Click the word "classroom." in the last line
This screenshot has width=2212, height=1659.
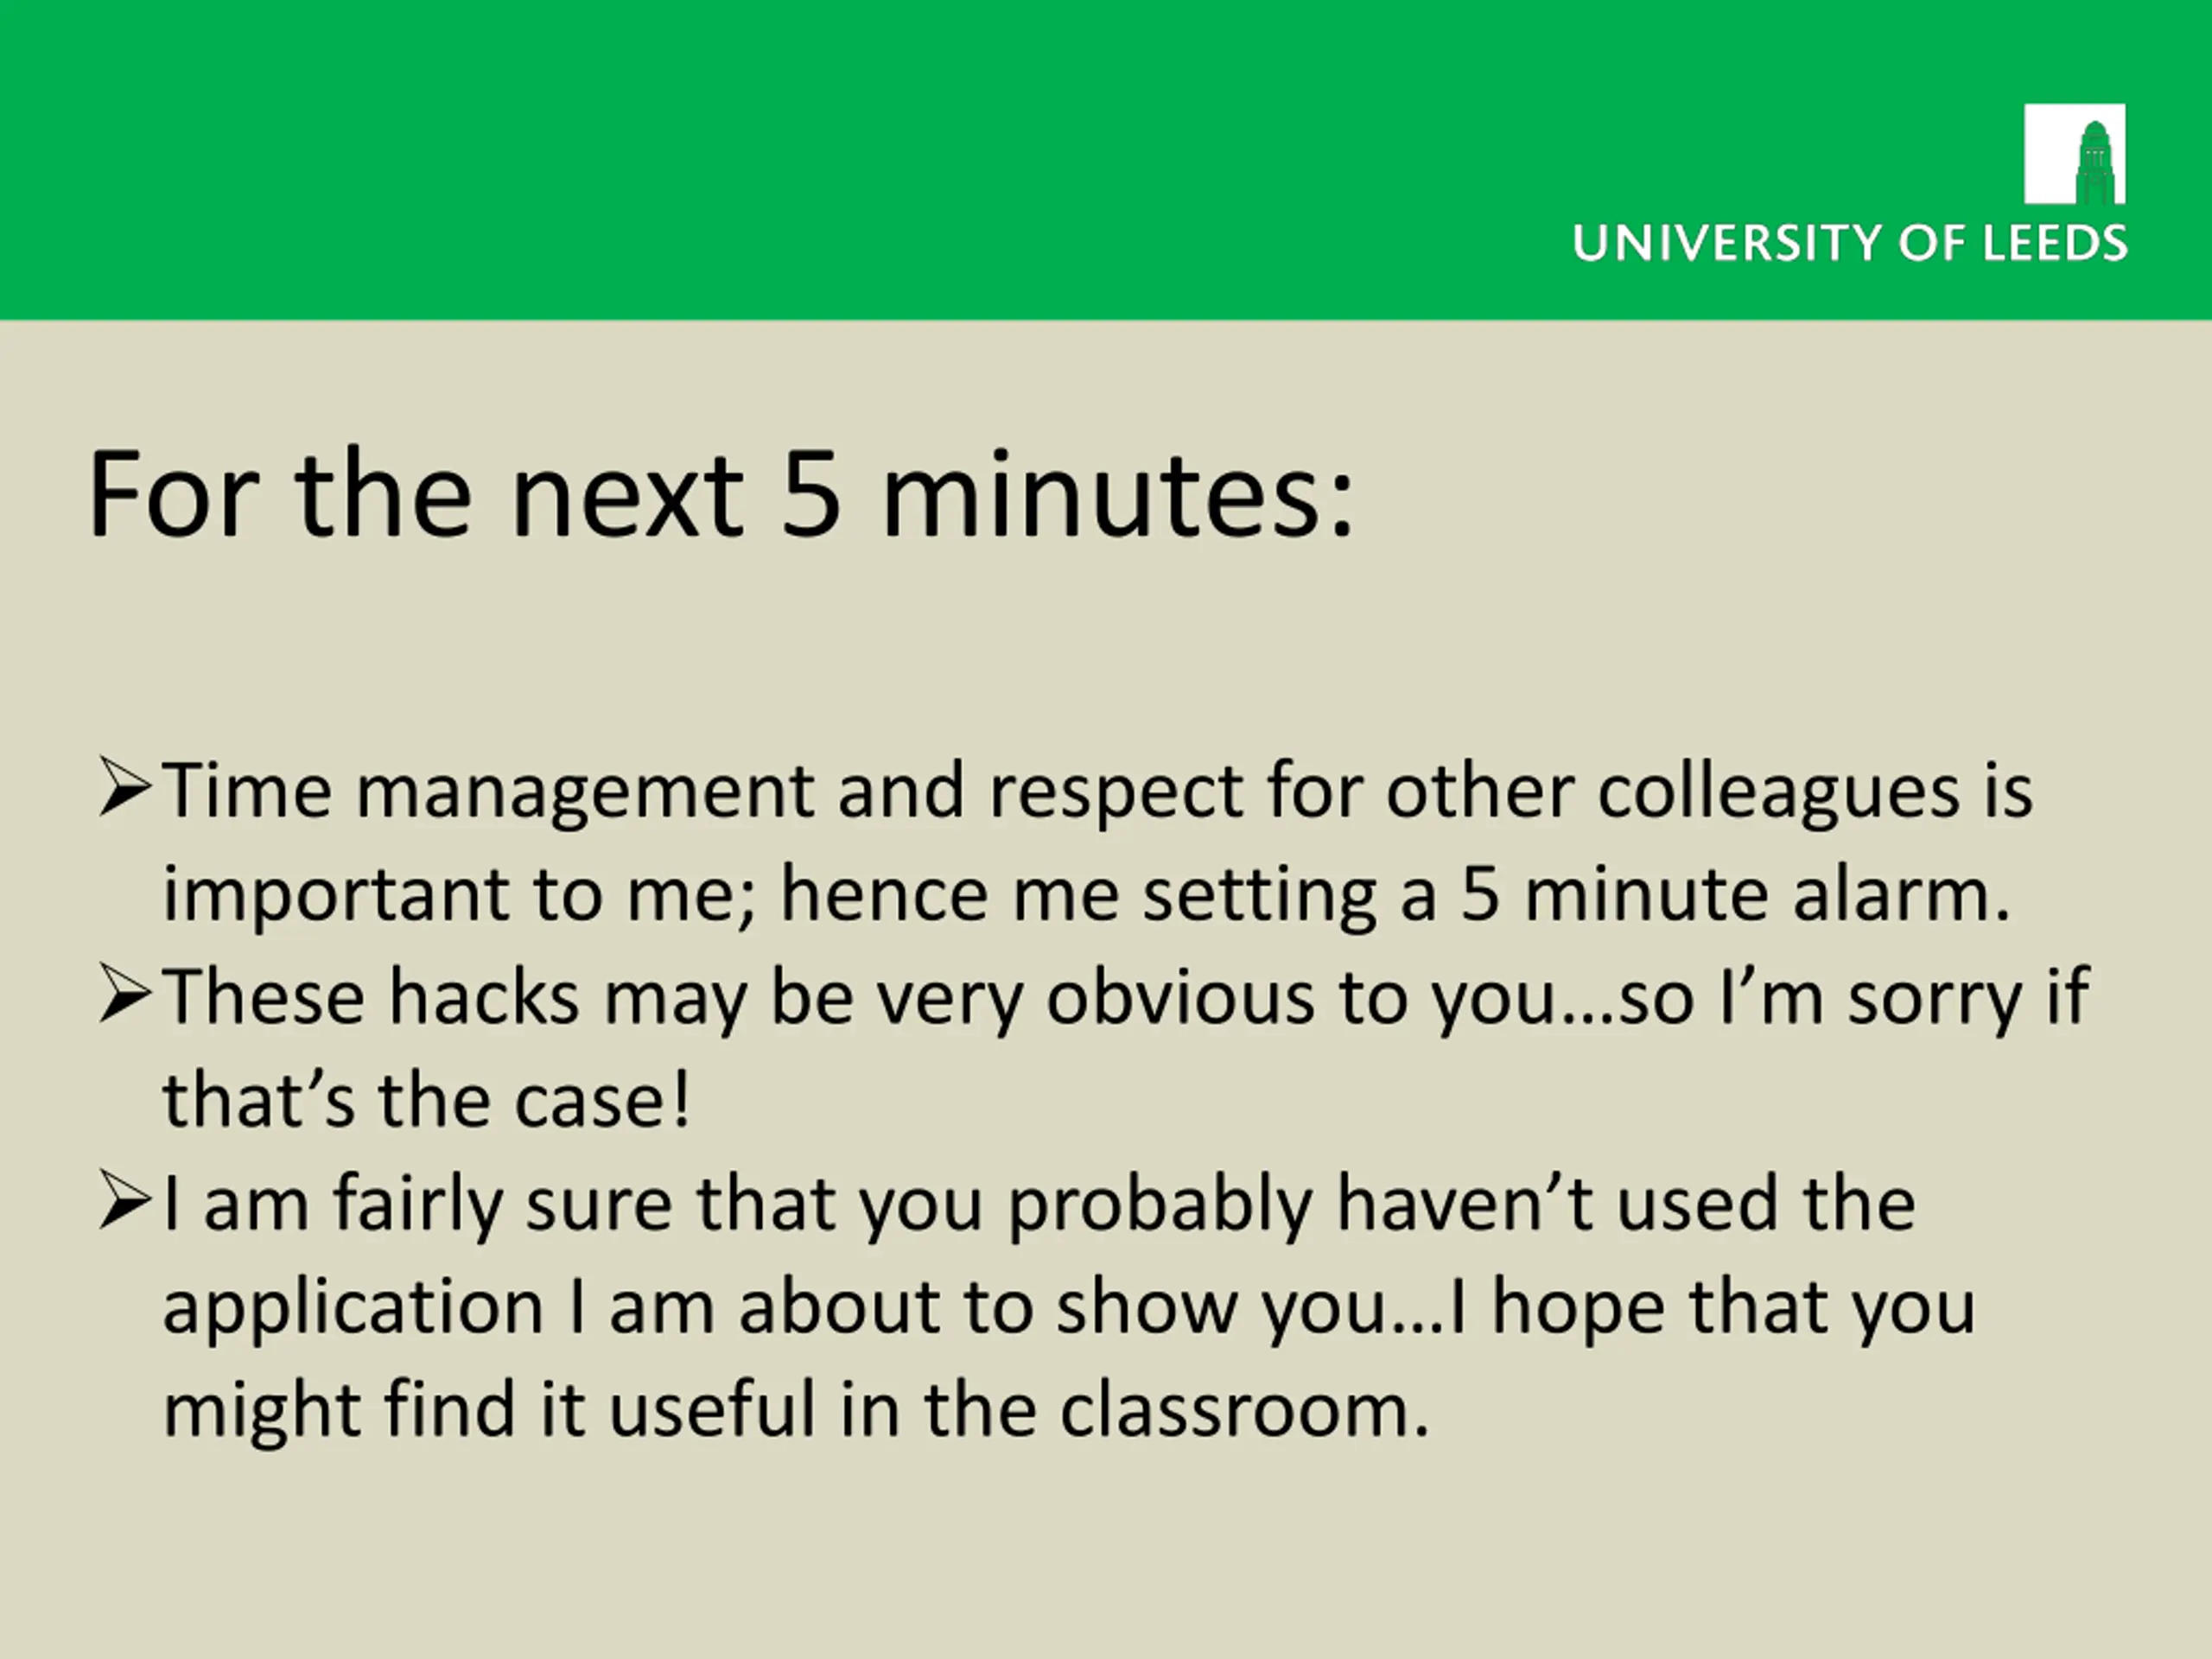tap(1245, 1409)
